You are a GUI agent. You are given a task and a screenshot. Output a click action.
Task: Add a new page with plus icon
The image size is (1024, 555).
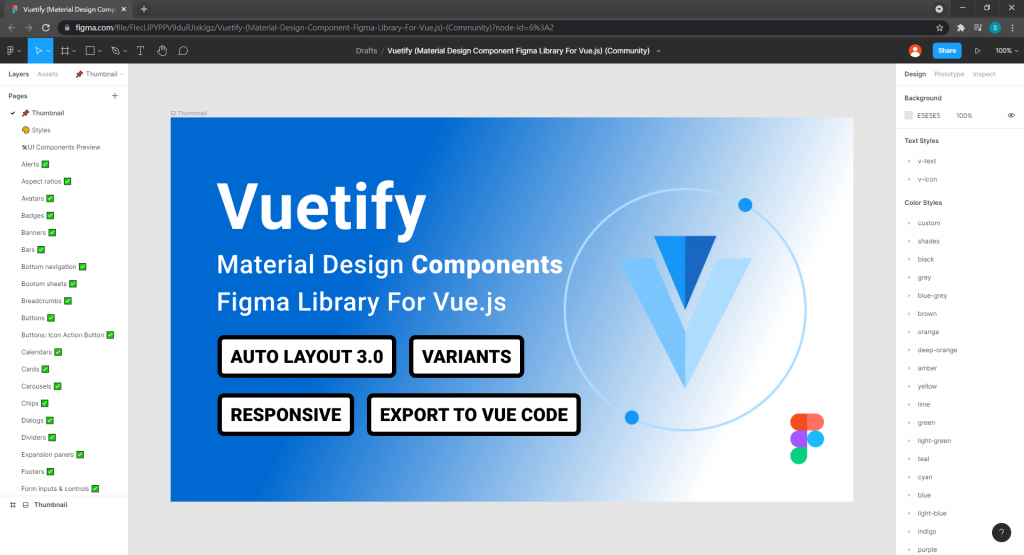pos(115,95)
